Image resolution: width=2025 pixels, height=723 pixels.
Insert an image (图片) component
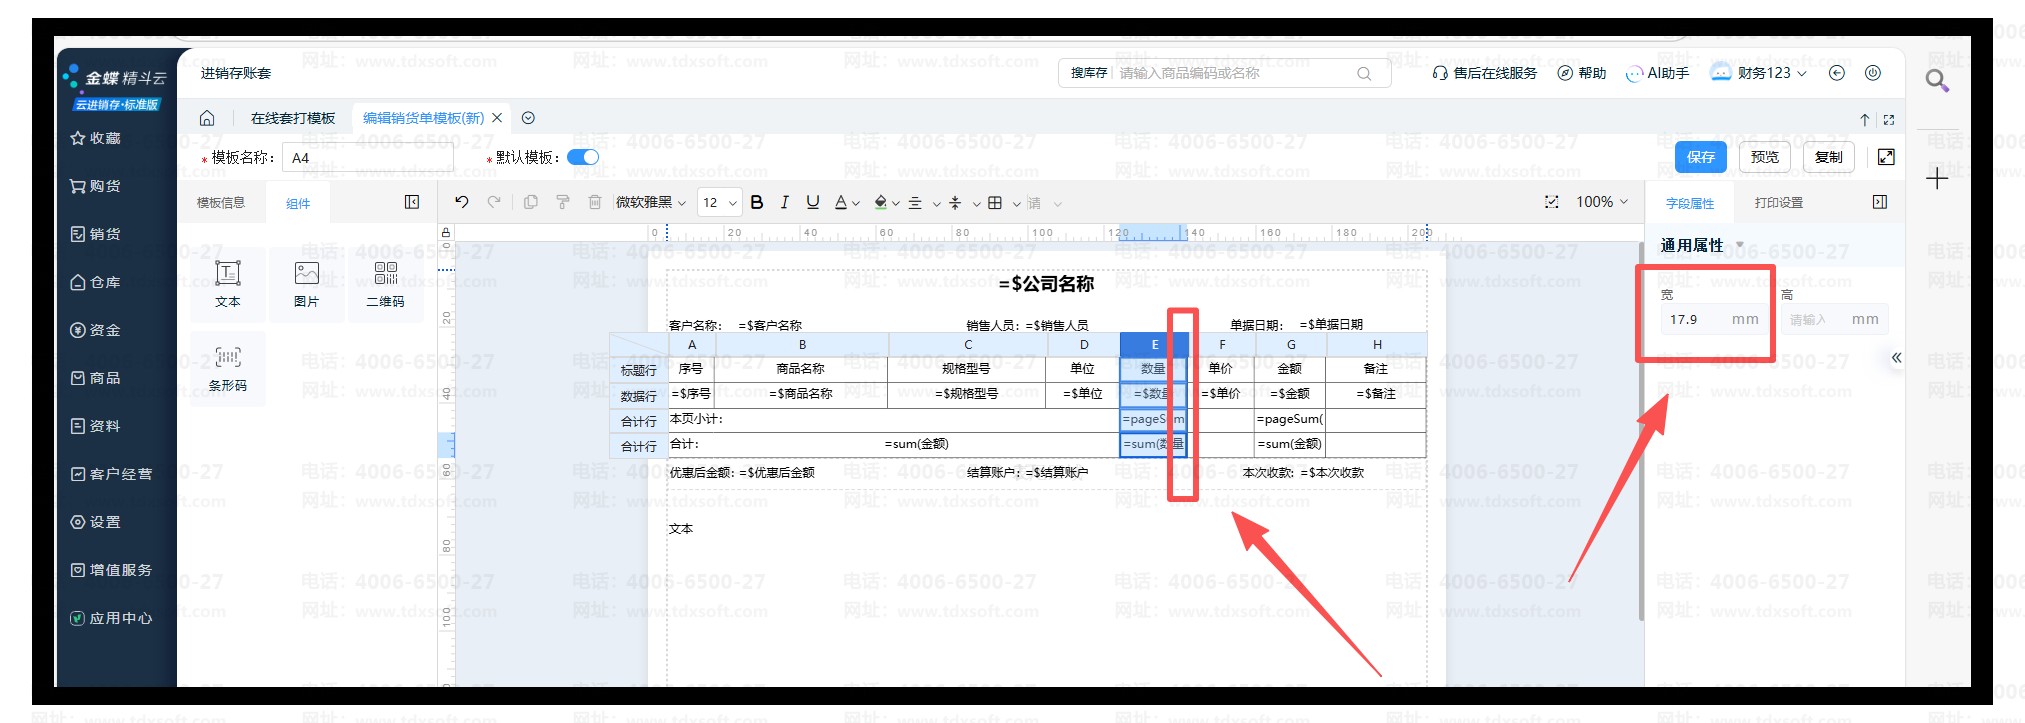point(306,284)
